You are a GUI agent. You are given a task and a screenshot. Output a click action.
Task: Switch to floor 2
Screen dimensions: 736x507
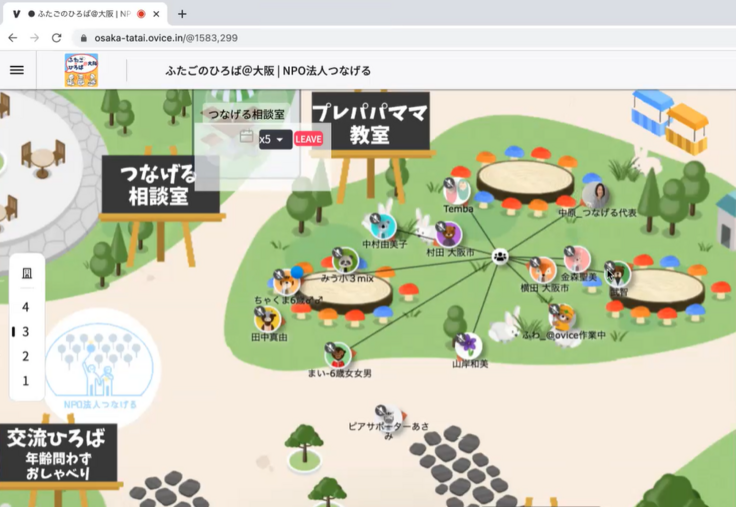(26, 356)
